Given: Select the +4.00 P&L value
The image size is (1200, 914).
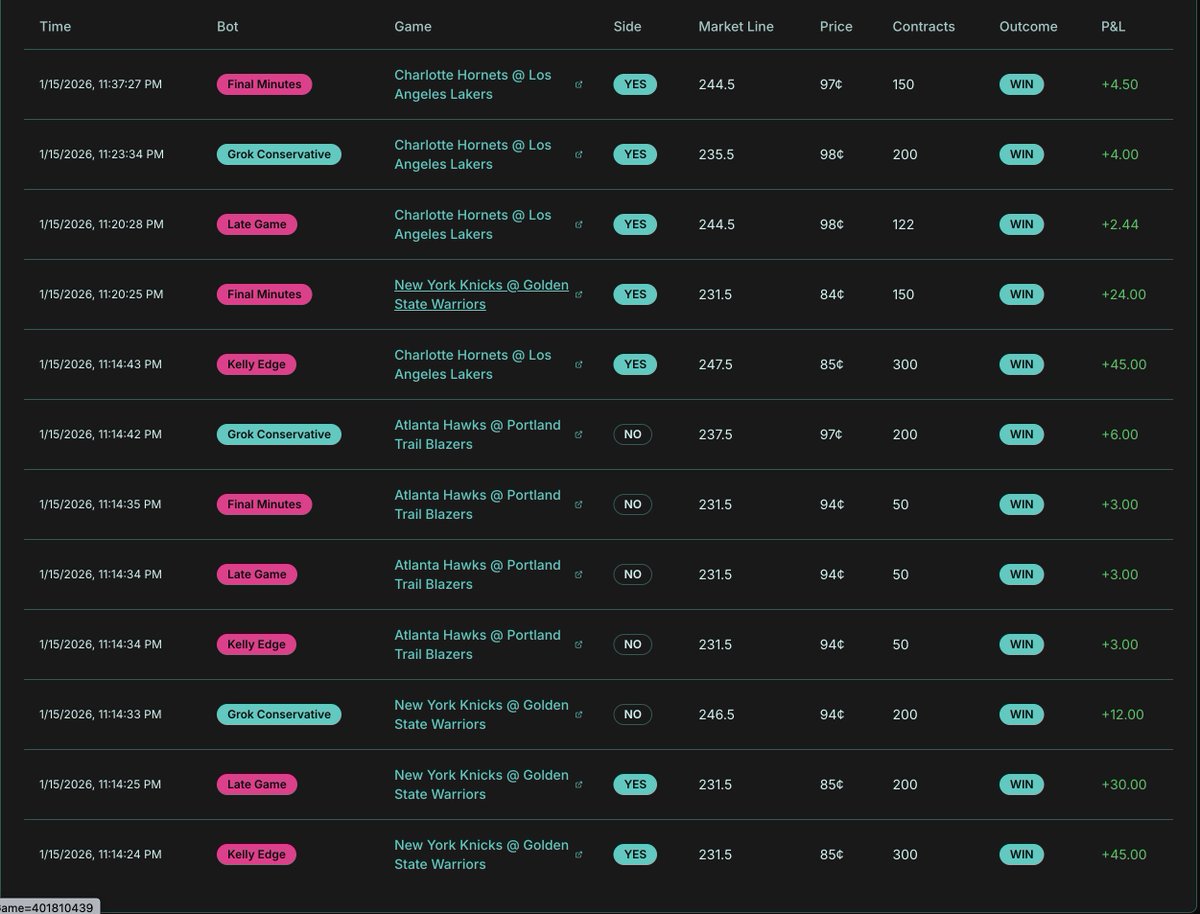Looking at the screenshot, I should (1120, 155).
